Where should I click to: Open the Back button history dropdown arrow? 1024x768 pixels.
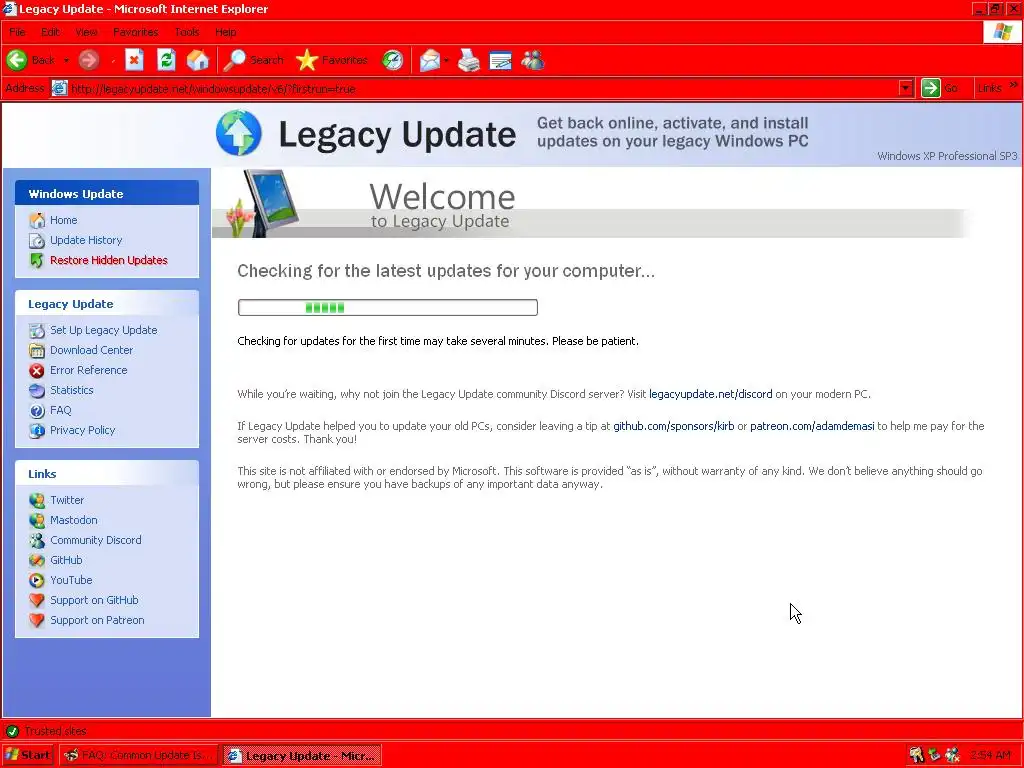point(66,60)
